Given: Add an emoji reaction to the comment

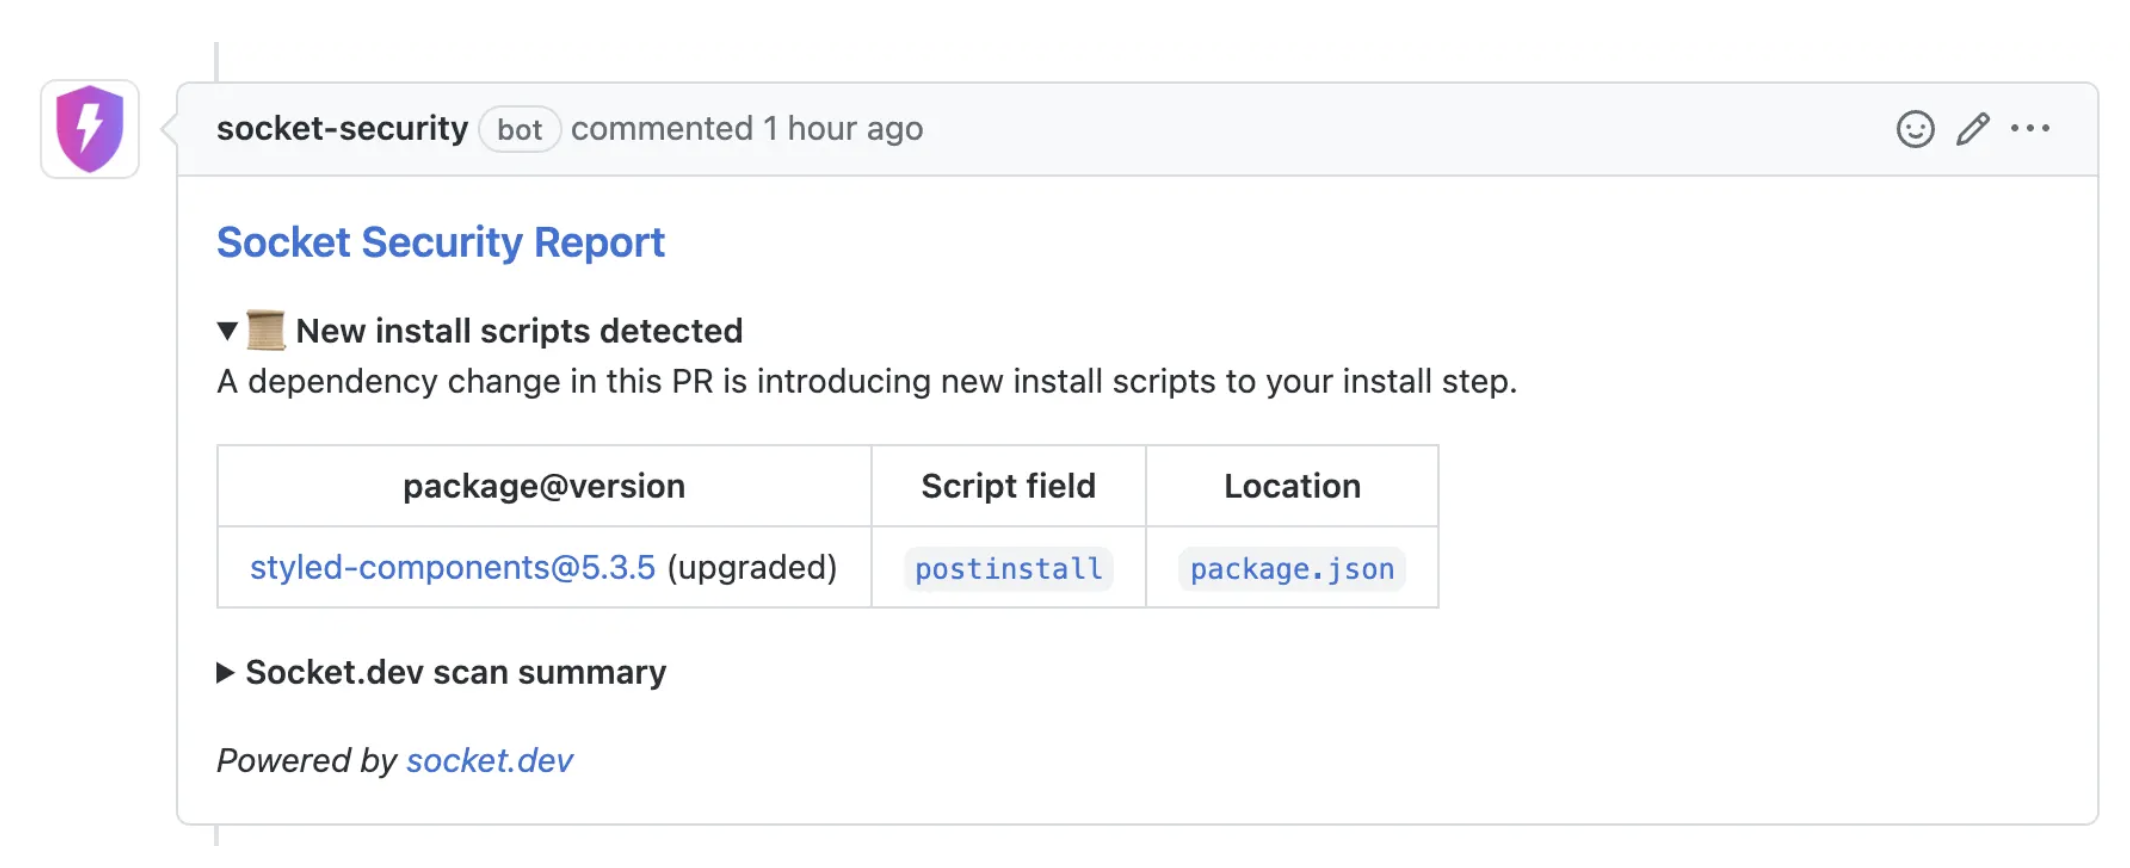Looking at the screenshot, I should (x=1915, y=129).
